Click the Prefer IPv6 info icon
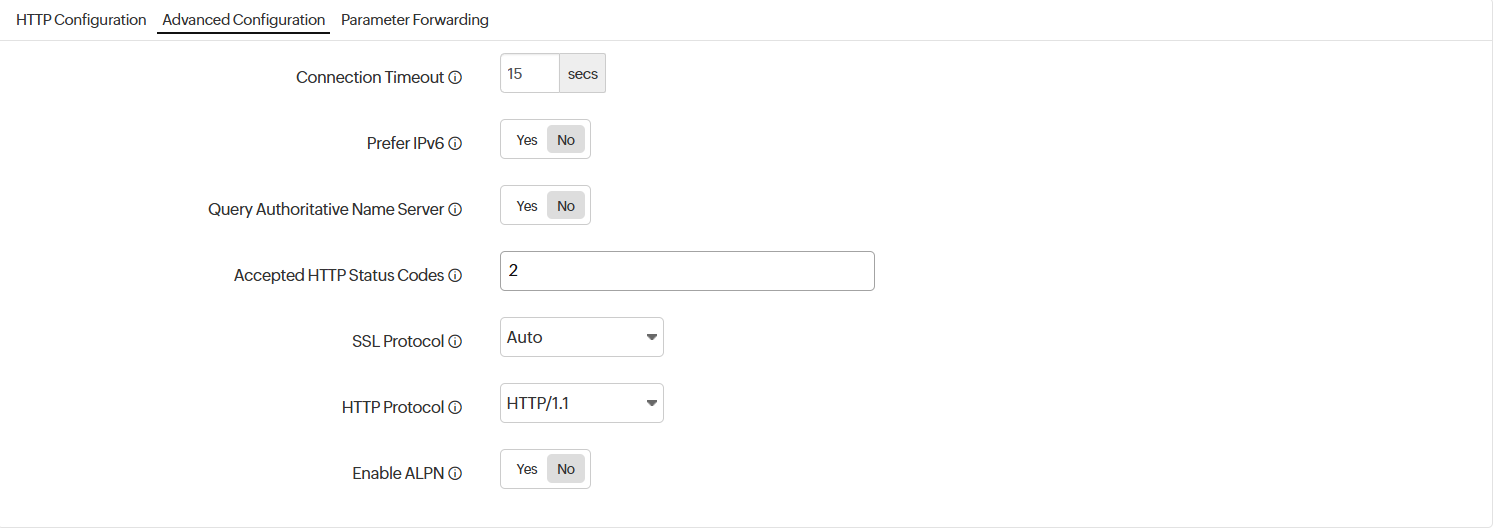This screenshot has height=528, width=1501. (455, 144)
